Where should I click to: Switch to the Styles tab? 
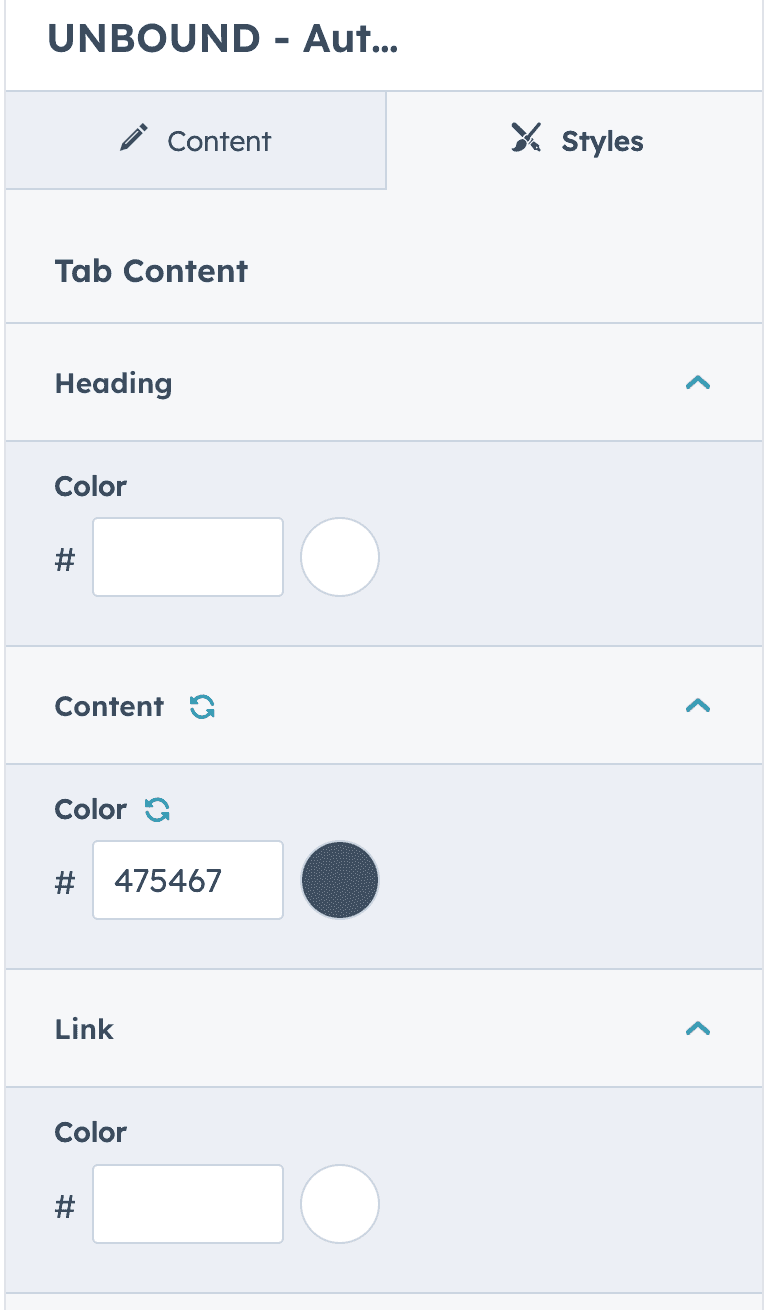pos(576,140)
